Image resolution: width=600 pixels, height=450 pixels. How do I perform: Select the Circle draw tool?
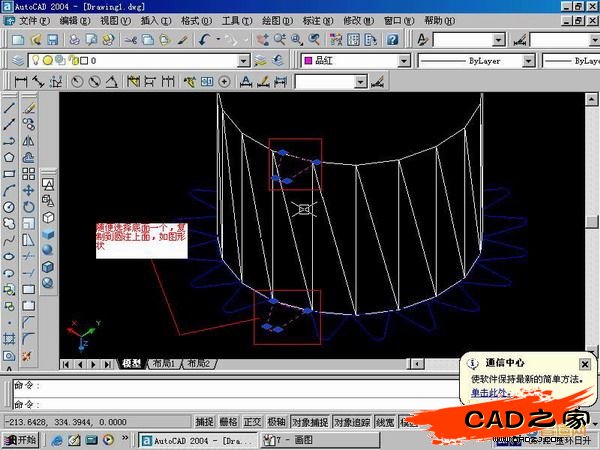click(x=9, y=206)
